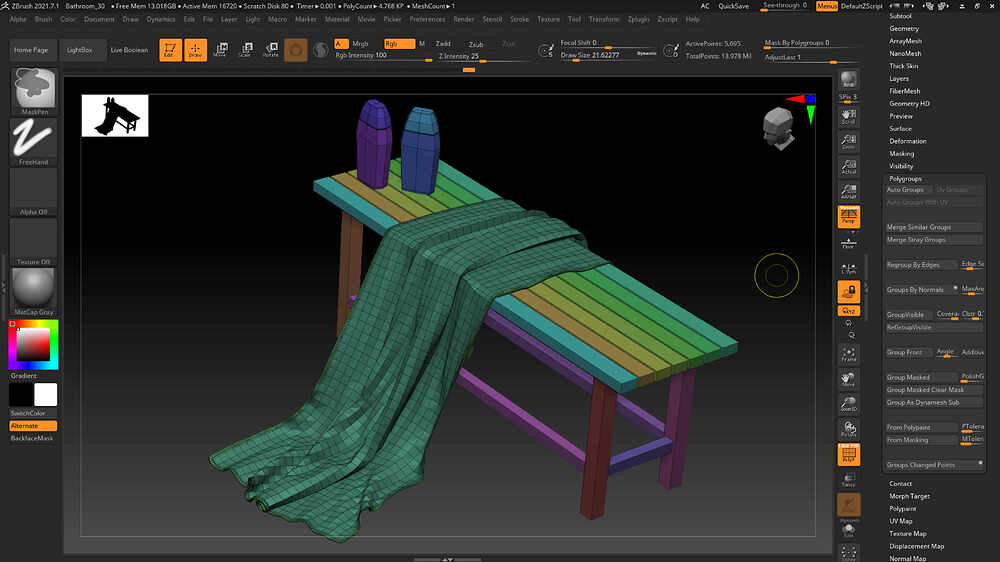Toggle Zsub sculpt mode
1000x562 pixels.
point(476,45)
